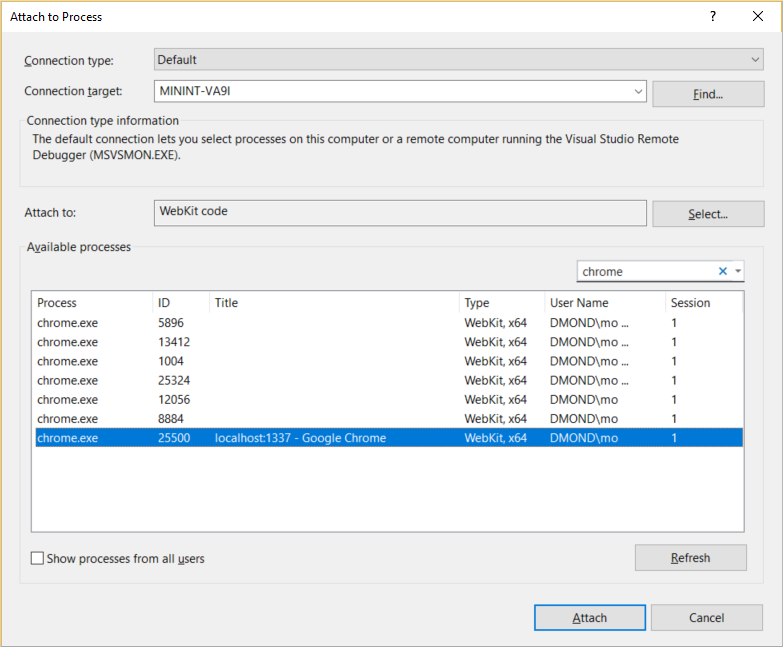The height and width of the screenshot is (647, 783).
Task: Expand the Connection type dropdown
Action: [x=755, y=60]
